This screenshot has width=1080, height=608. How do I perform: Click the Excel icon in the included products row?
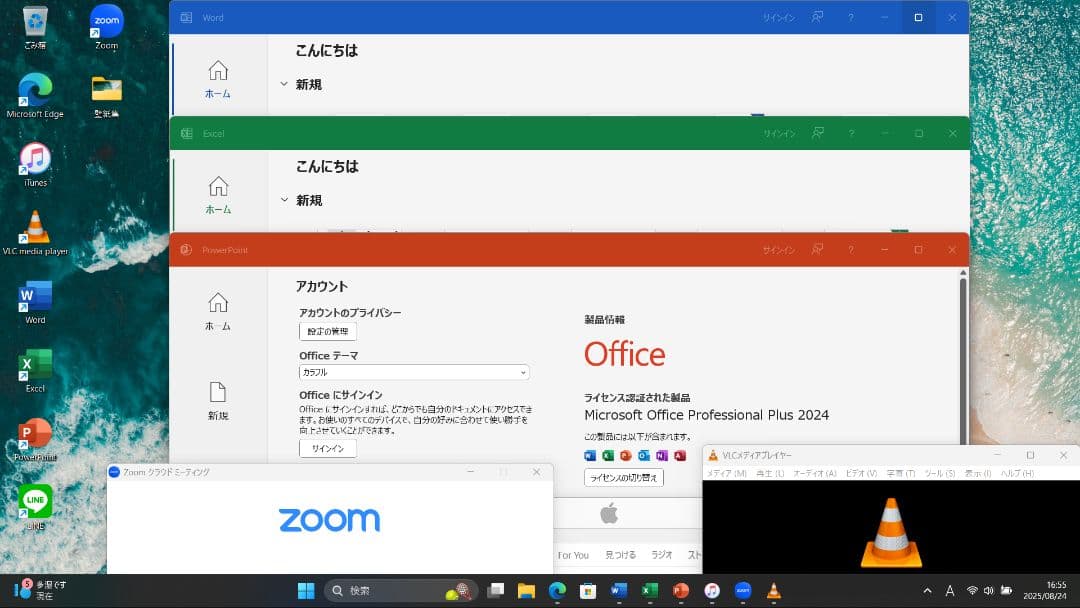(x=607, y=455)
